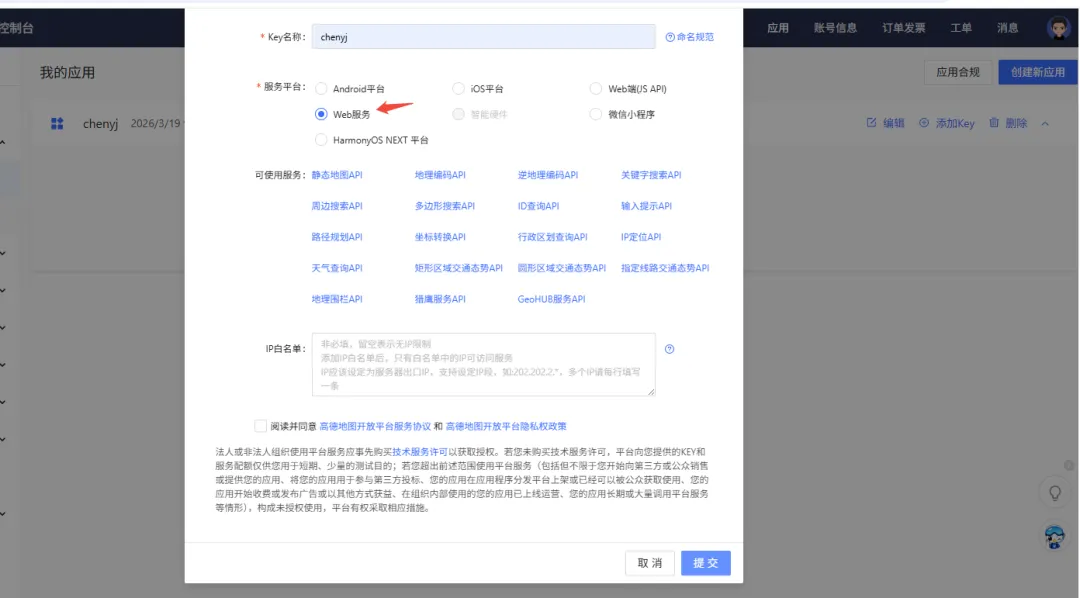
Task: Focus the Key名称 input field
Action: (484, 37)
